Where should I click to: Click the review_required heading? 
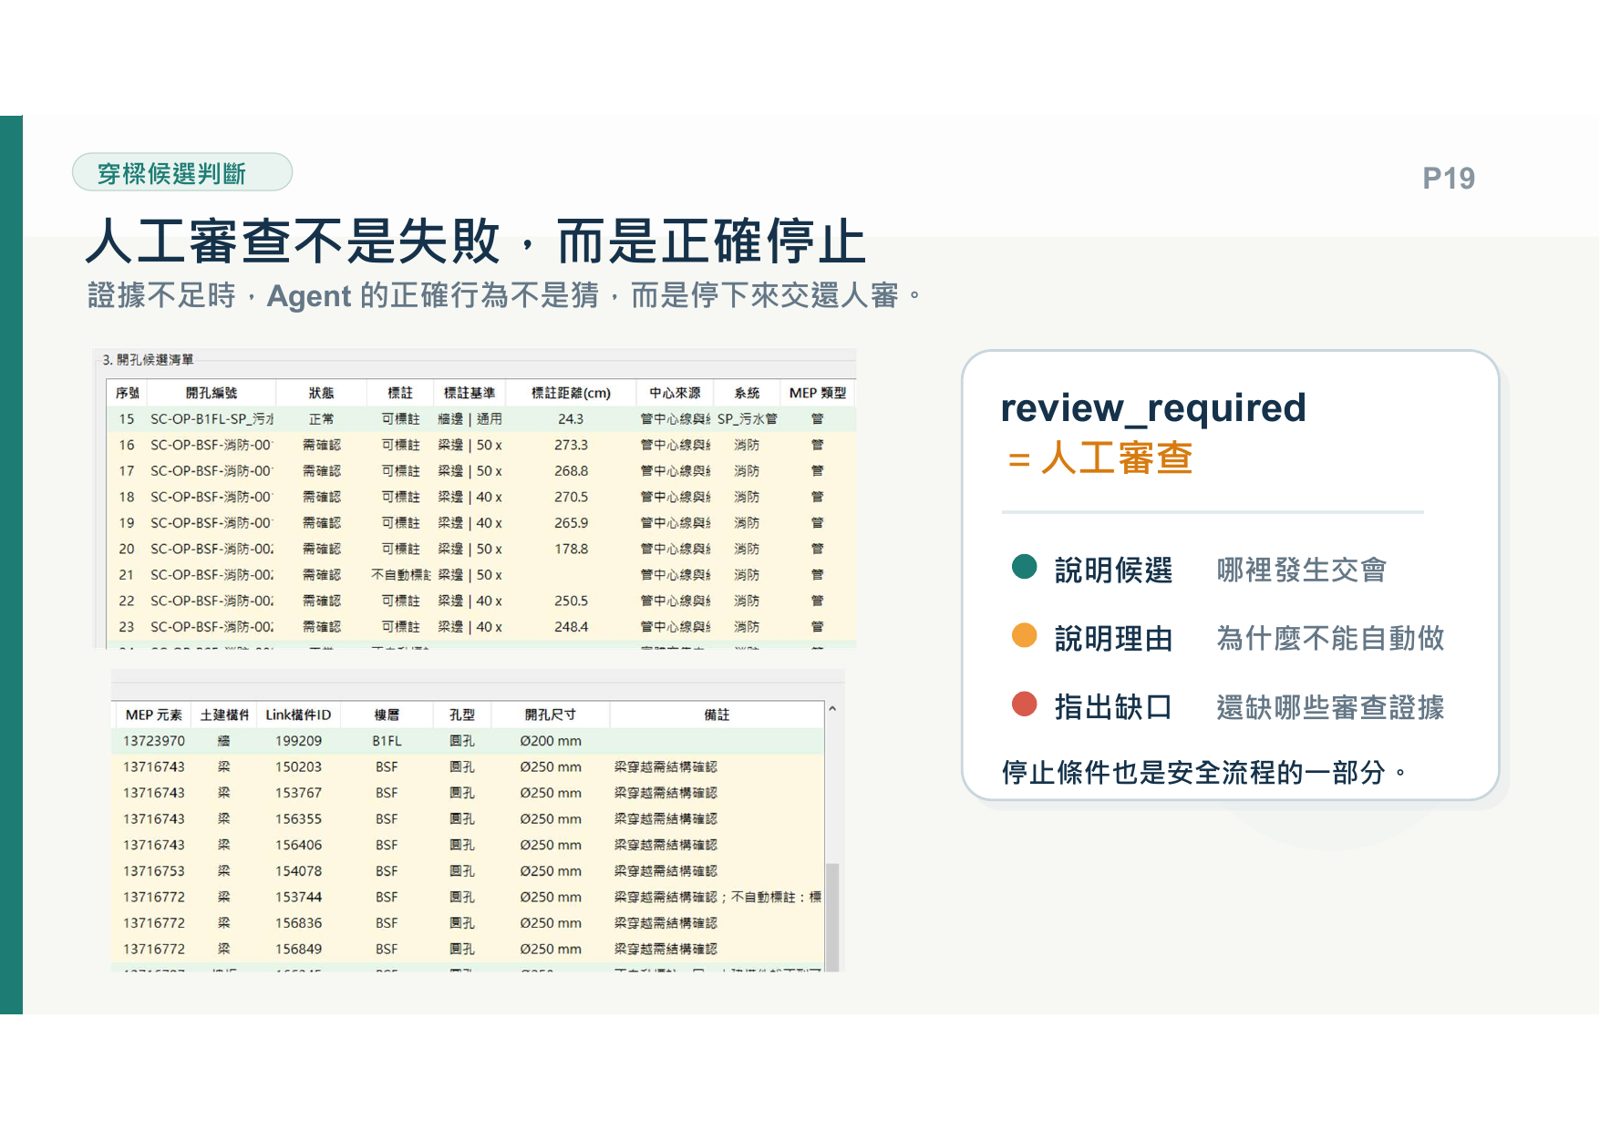1153,407
